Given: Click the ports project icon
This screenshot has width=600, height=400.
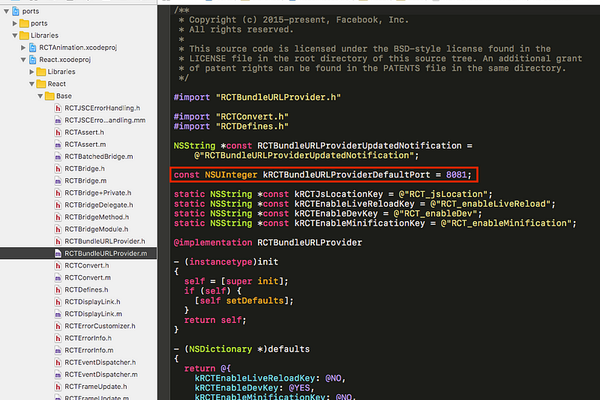Looking at the screenshot, I should [16, 11].
